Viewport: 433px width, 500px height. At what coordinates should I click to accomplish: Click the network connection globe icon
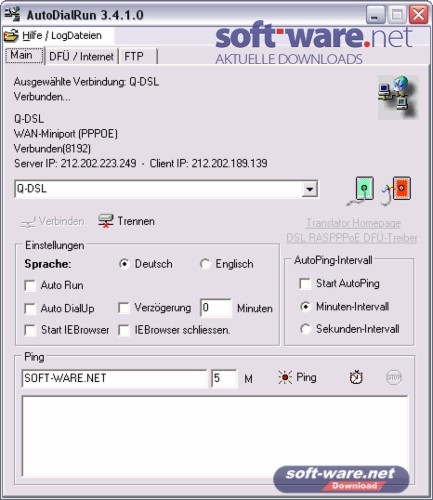click(x=398, y=97)
